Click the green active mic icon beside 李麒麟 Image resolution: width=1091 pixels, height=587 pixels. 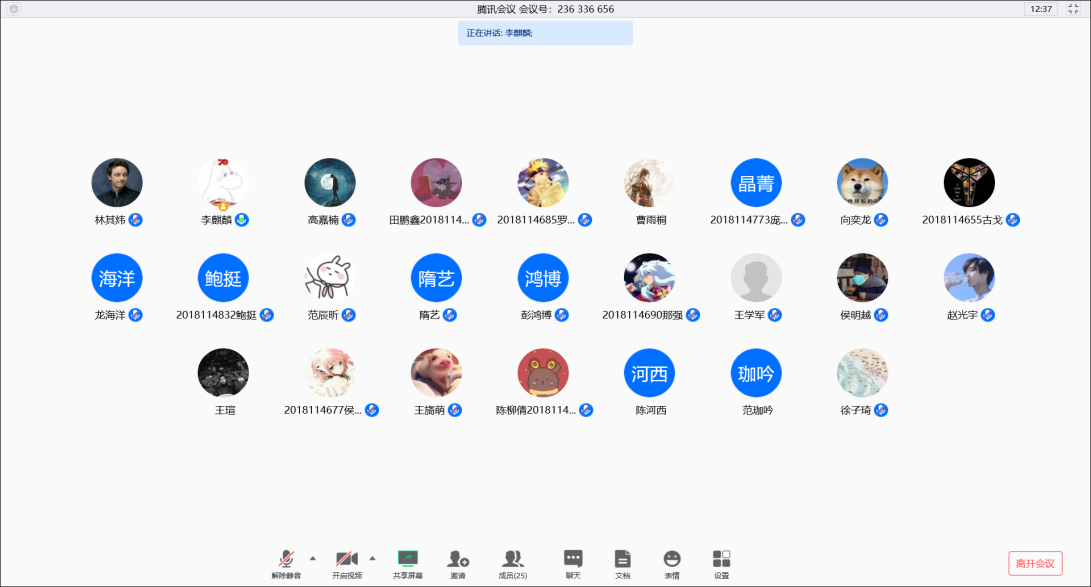(x=242, y=220)
